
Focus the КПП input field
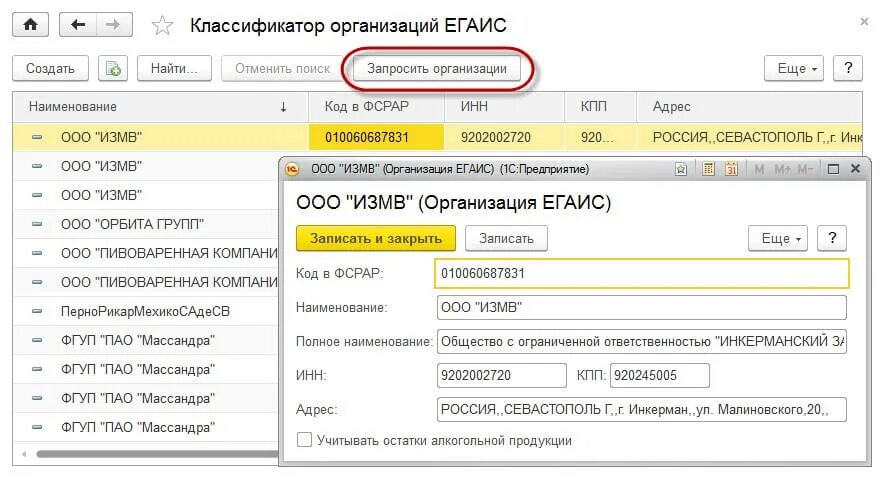[x=659, y=376]
